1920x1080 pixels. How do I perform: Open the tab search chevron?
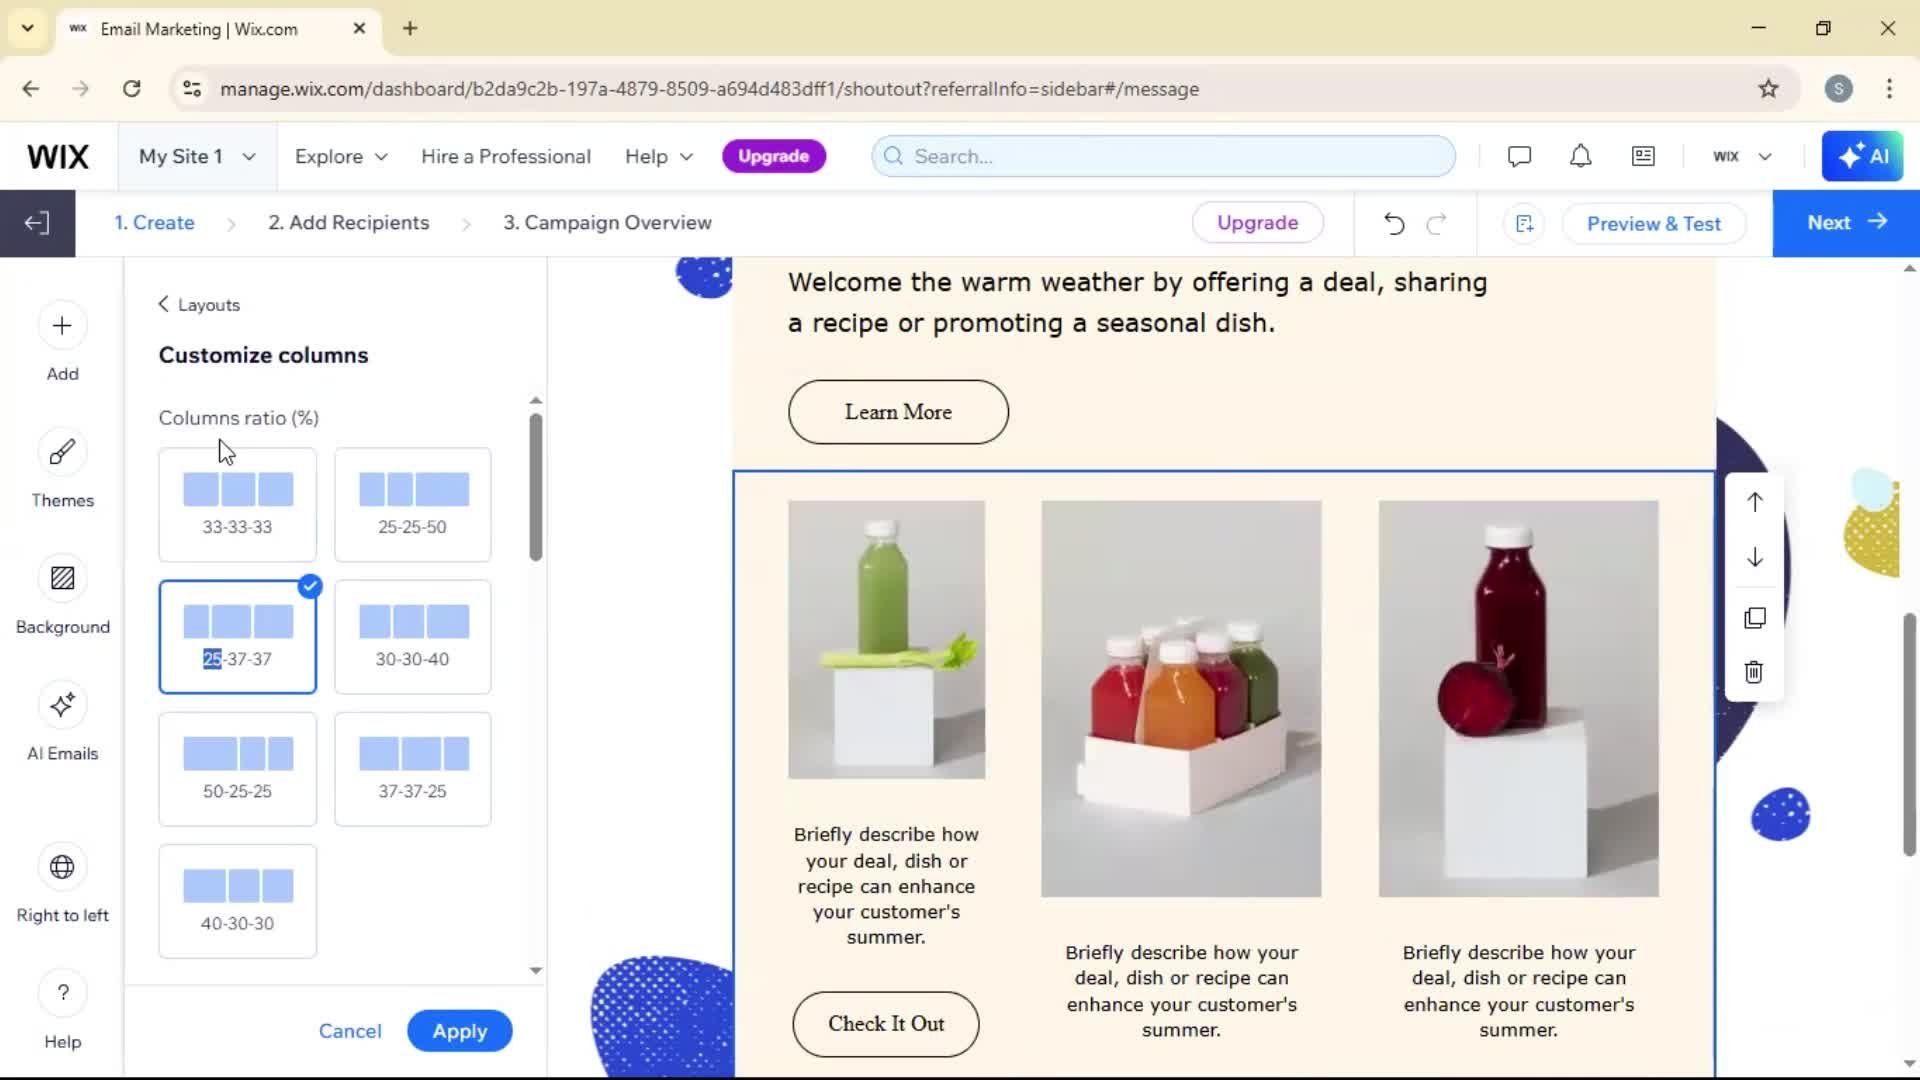pos(27,28)
